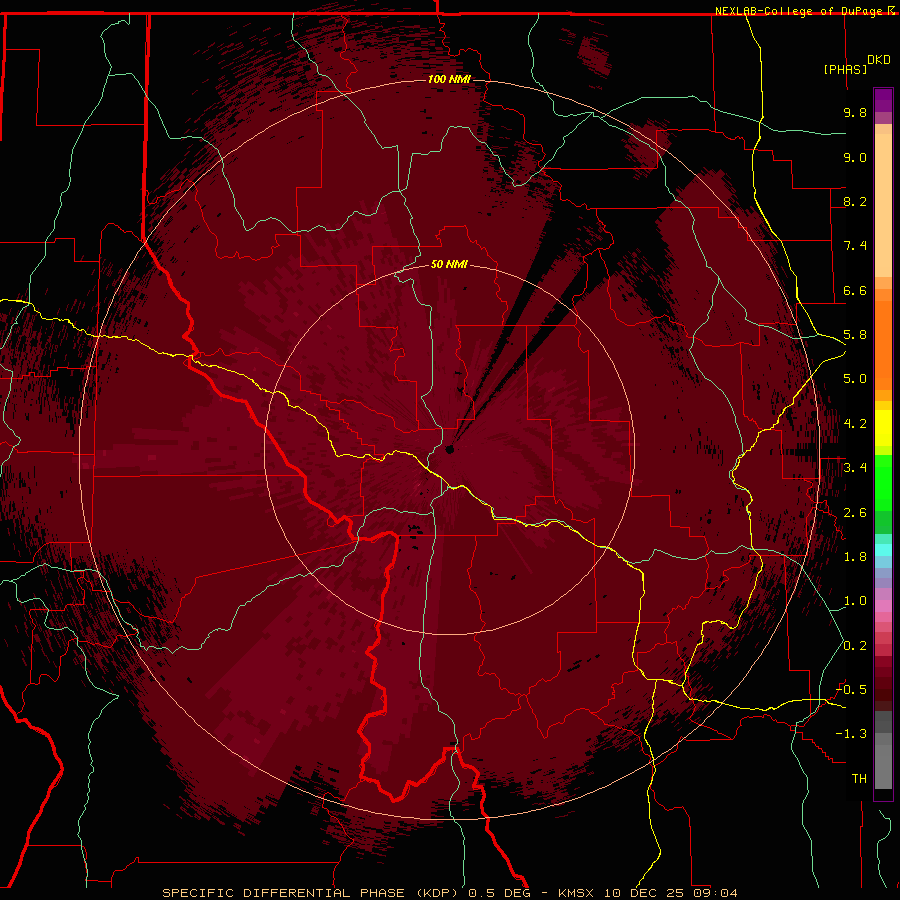
Task: Click the 9.8 value on the color scale
Action: coord(855,112)
